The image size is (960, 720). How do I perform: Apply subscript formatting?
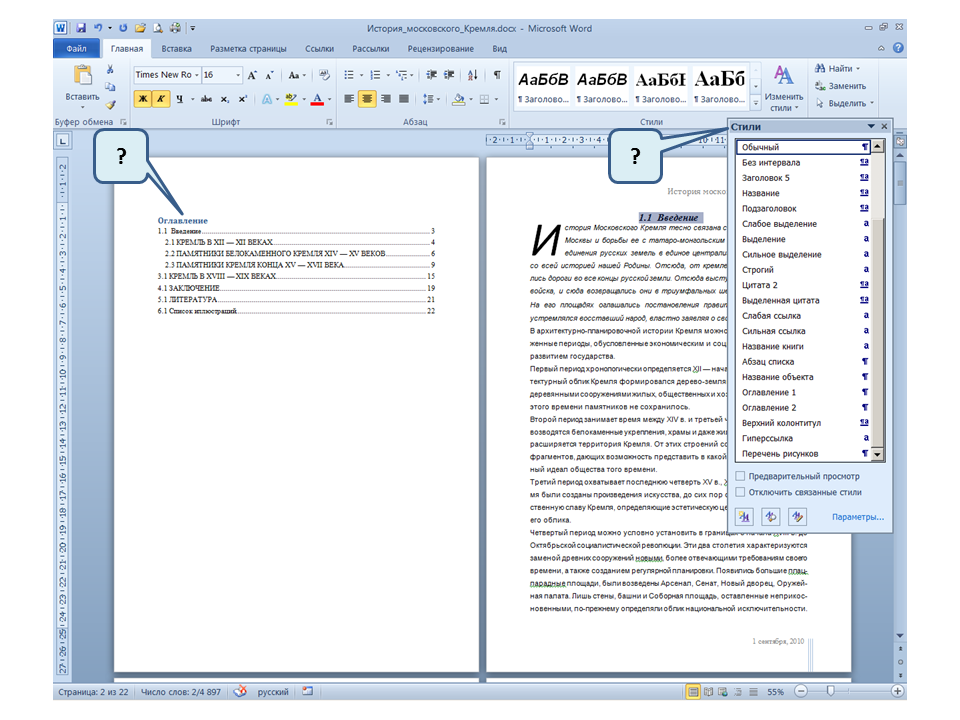click(225, 99)
